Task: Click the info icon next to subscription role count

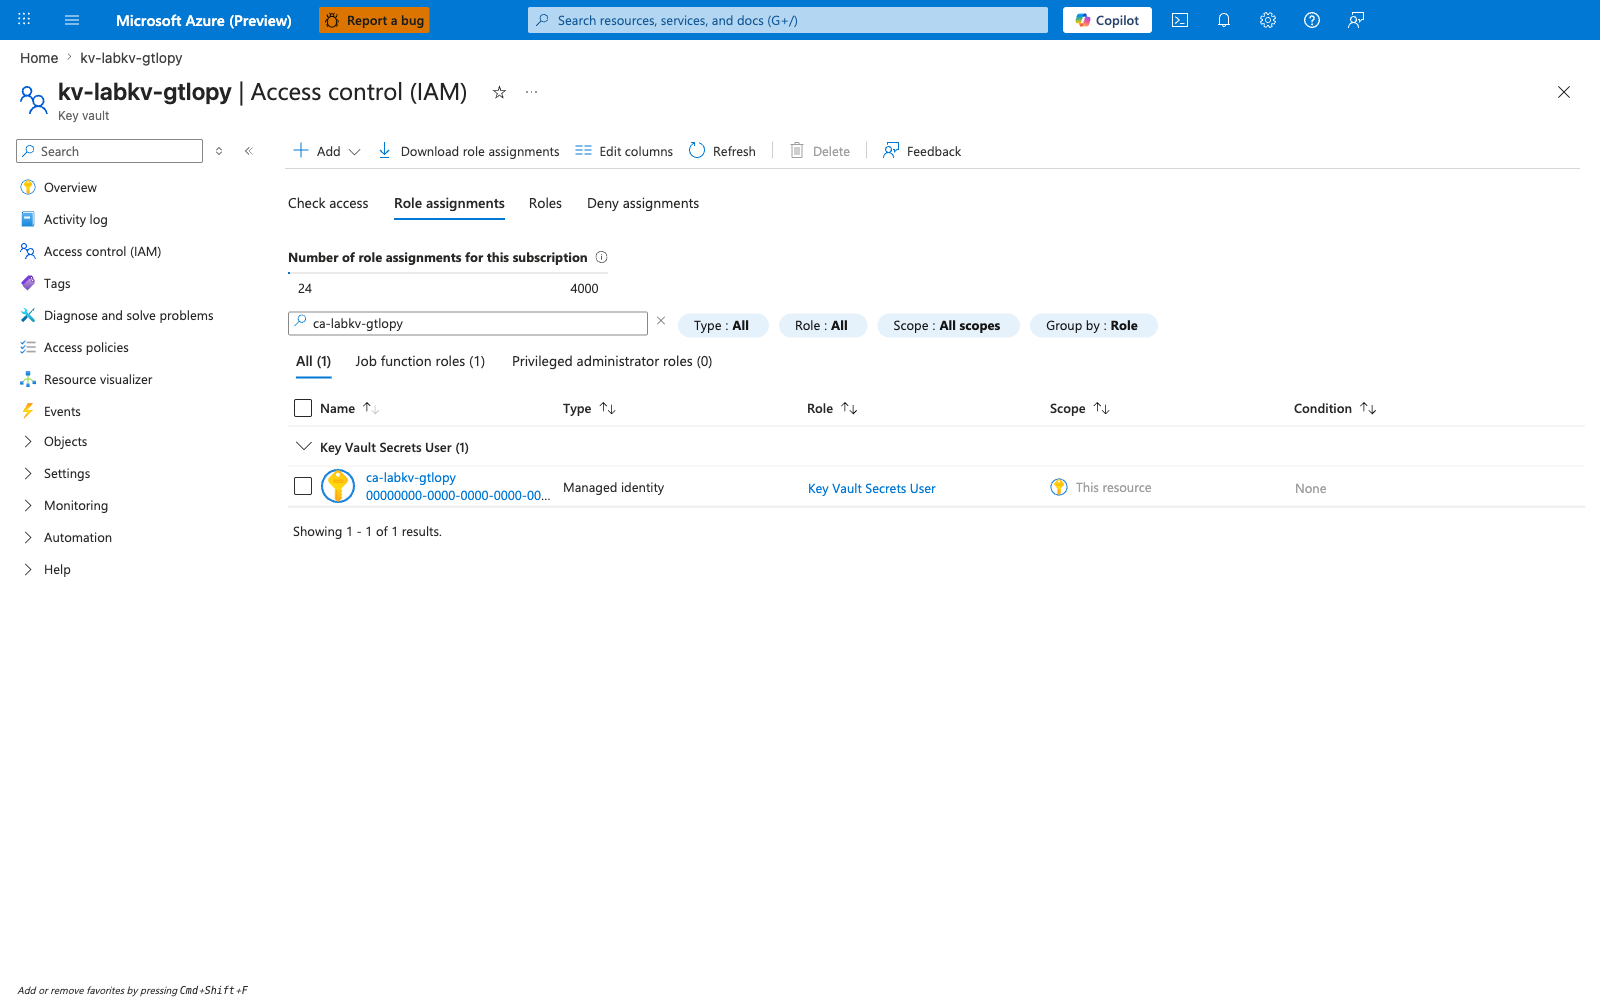Action: (x=602, y=257)
